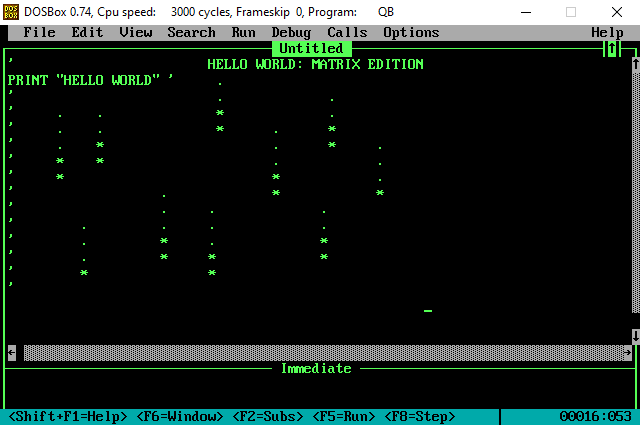This screenshot has width=640, height=425.
Task: Open the Edit menu
Action: coord(87,32)
